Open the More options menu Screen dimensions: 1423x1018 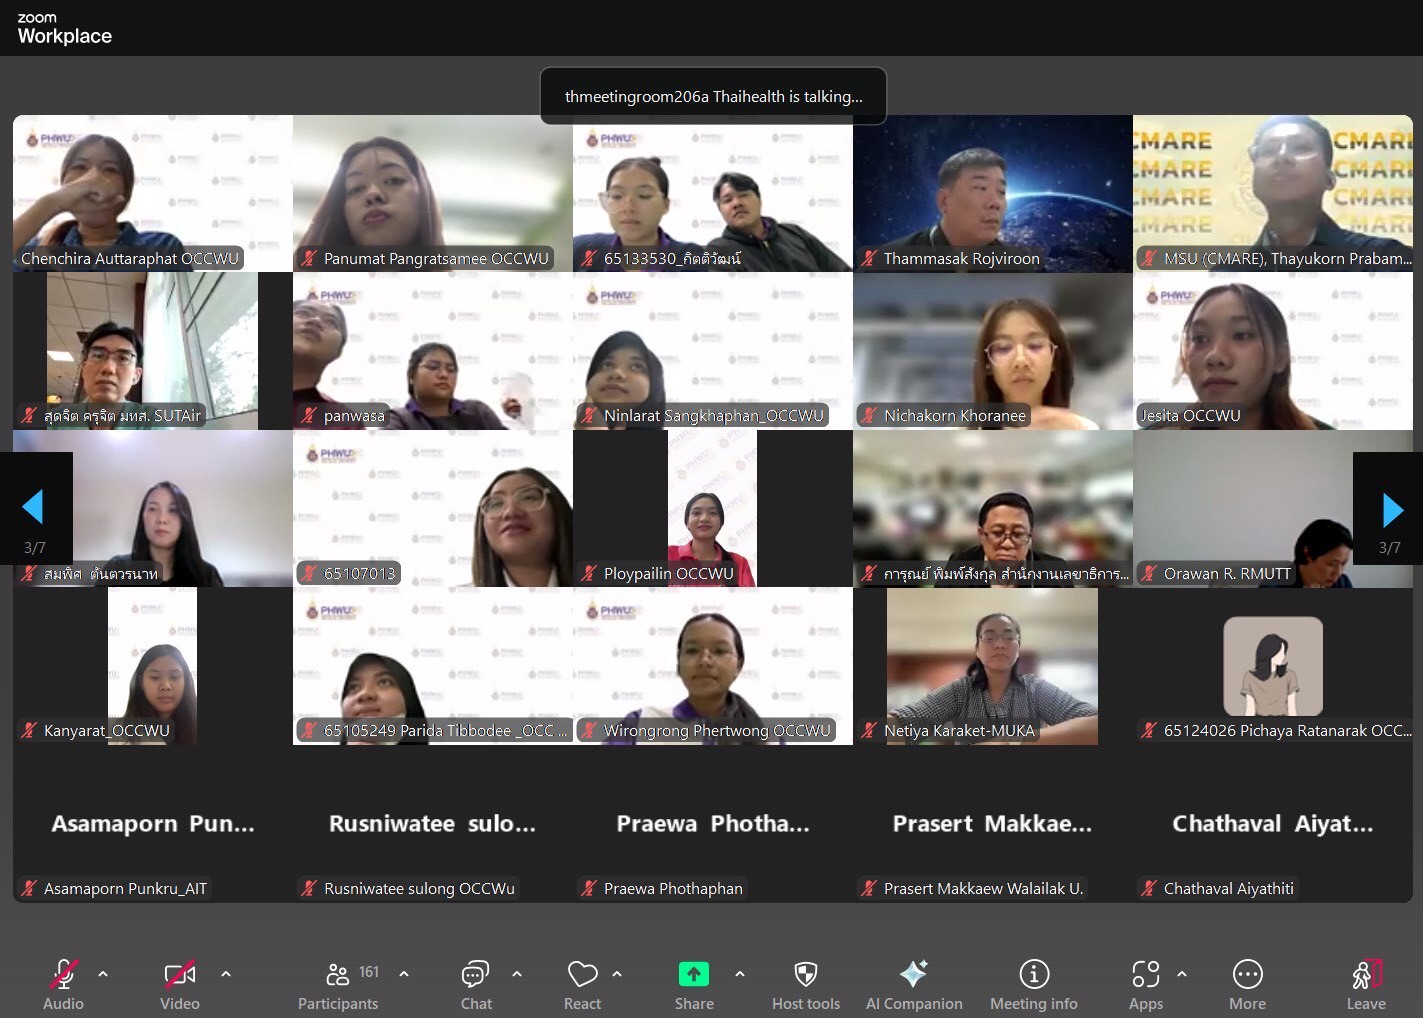pos(1247,984)
